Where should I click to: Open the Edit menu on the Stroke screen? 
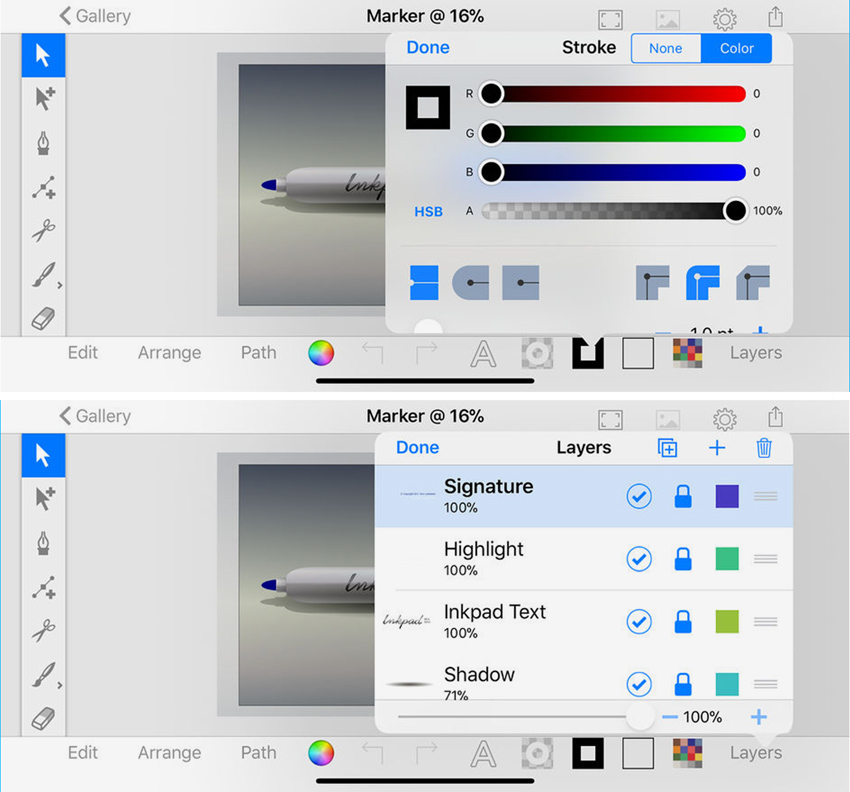82,353
